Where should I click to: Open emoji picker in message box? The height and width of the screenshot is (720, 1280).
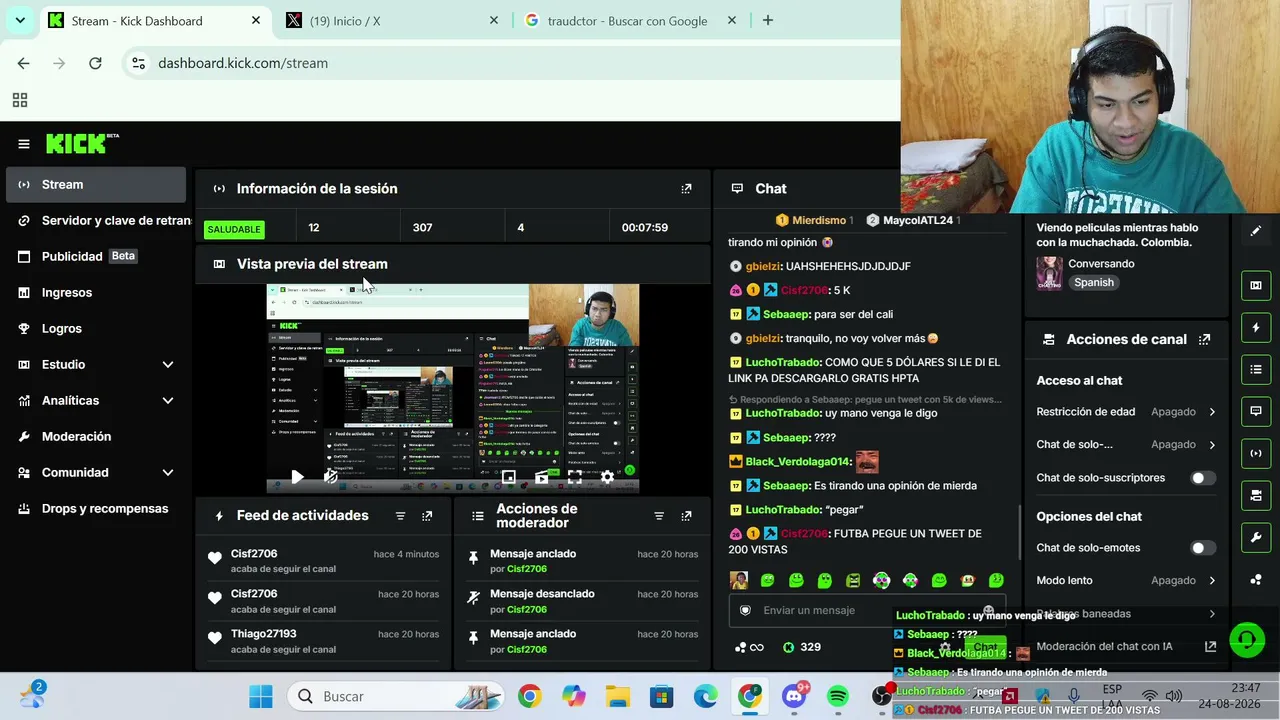(x=988, y=610)
